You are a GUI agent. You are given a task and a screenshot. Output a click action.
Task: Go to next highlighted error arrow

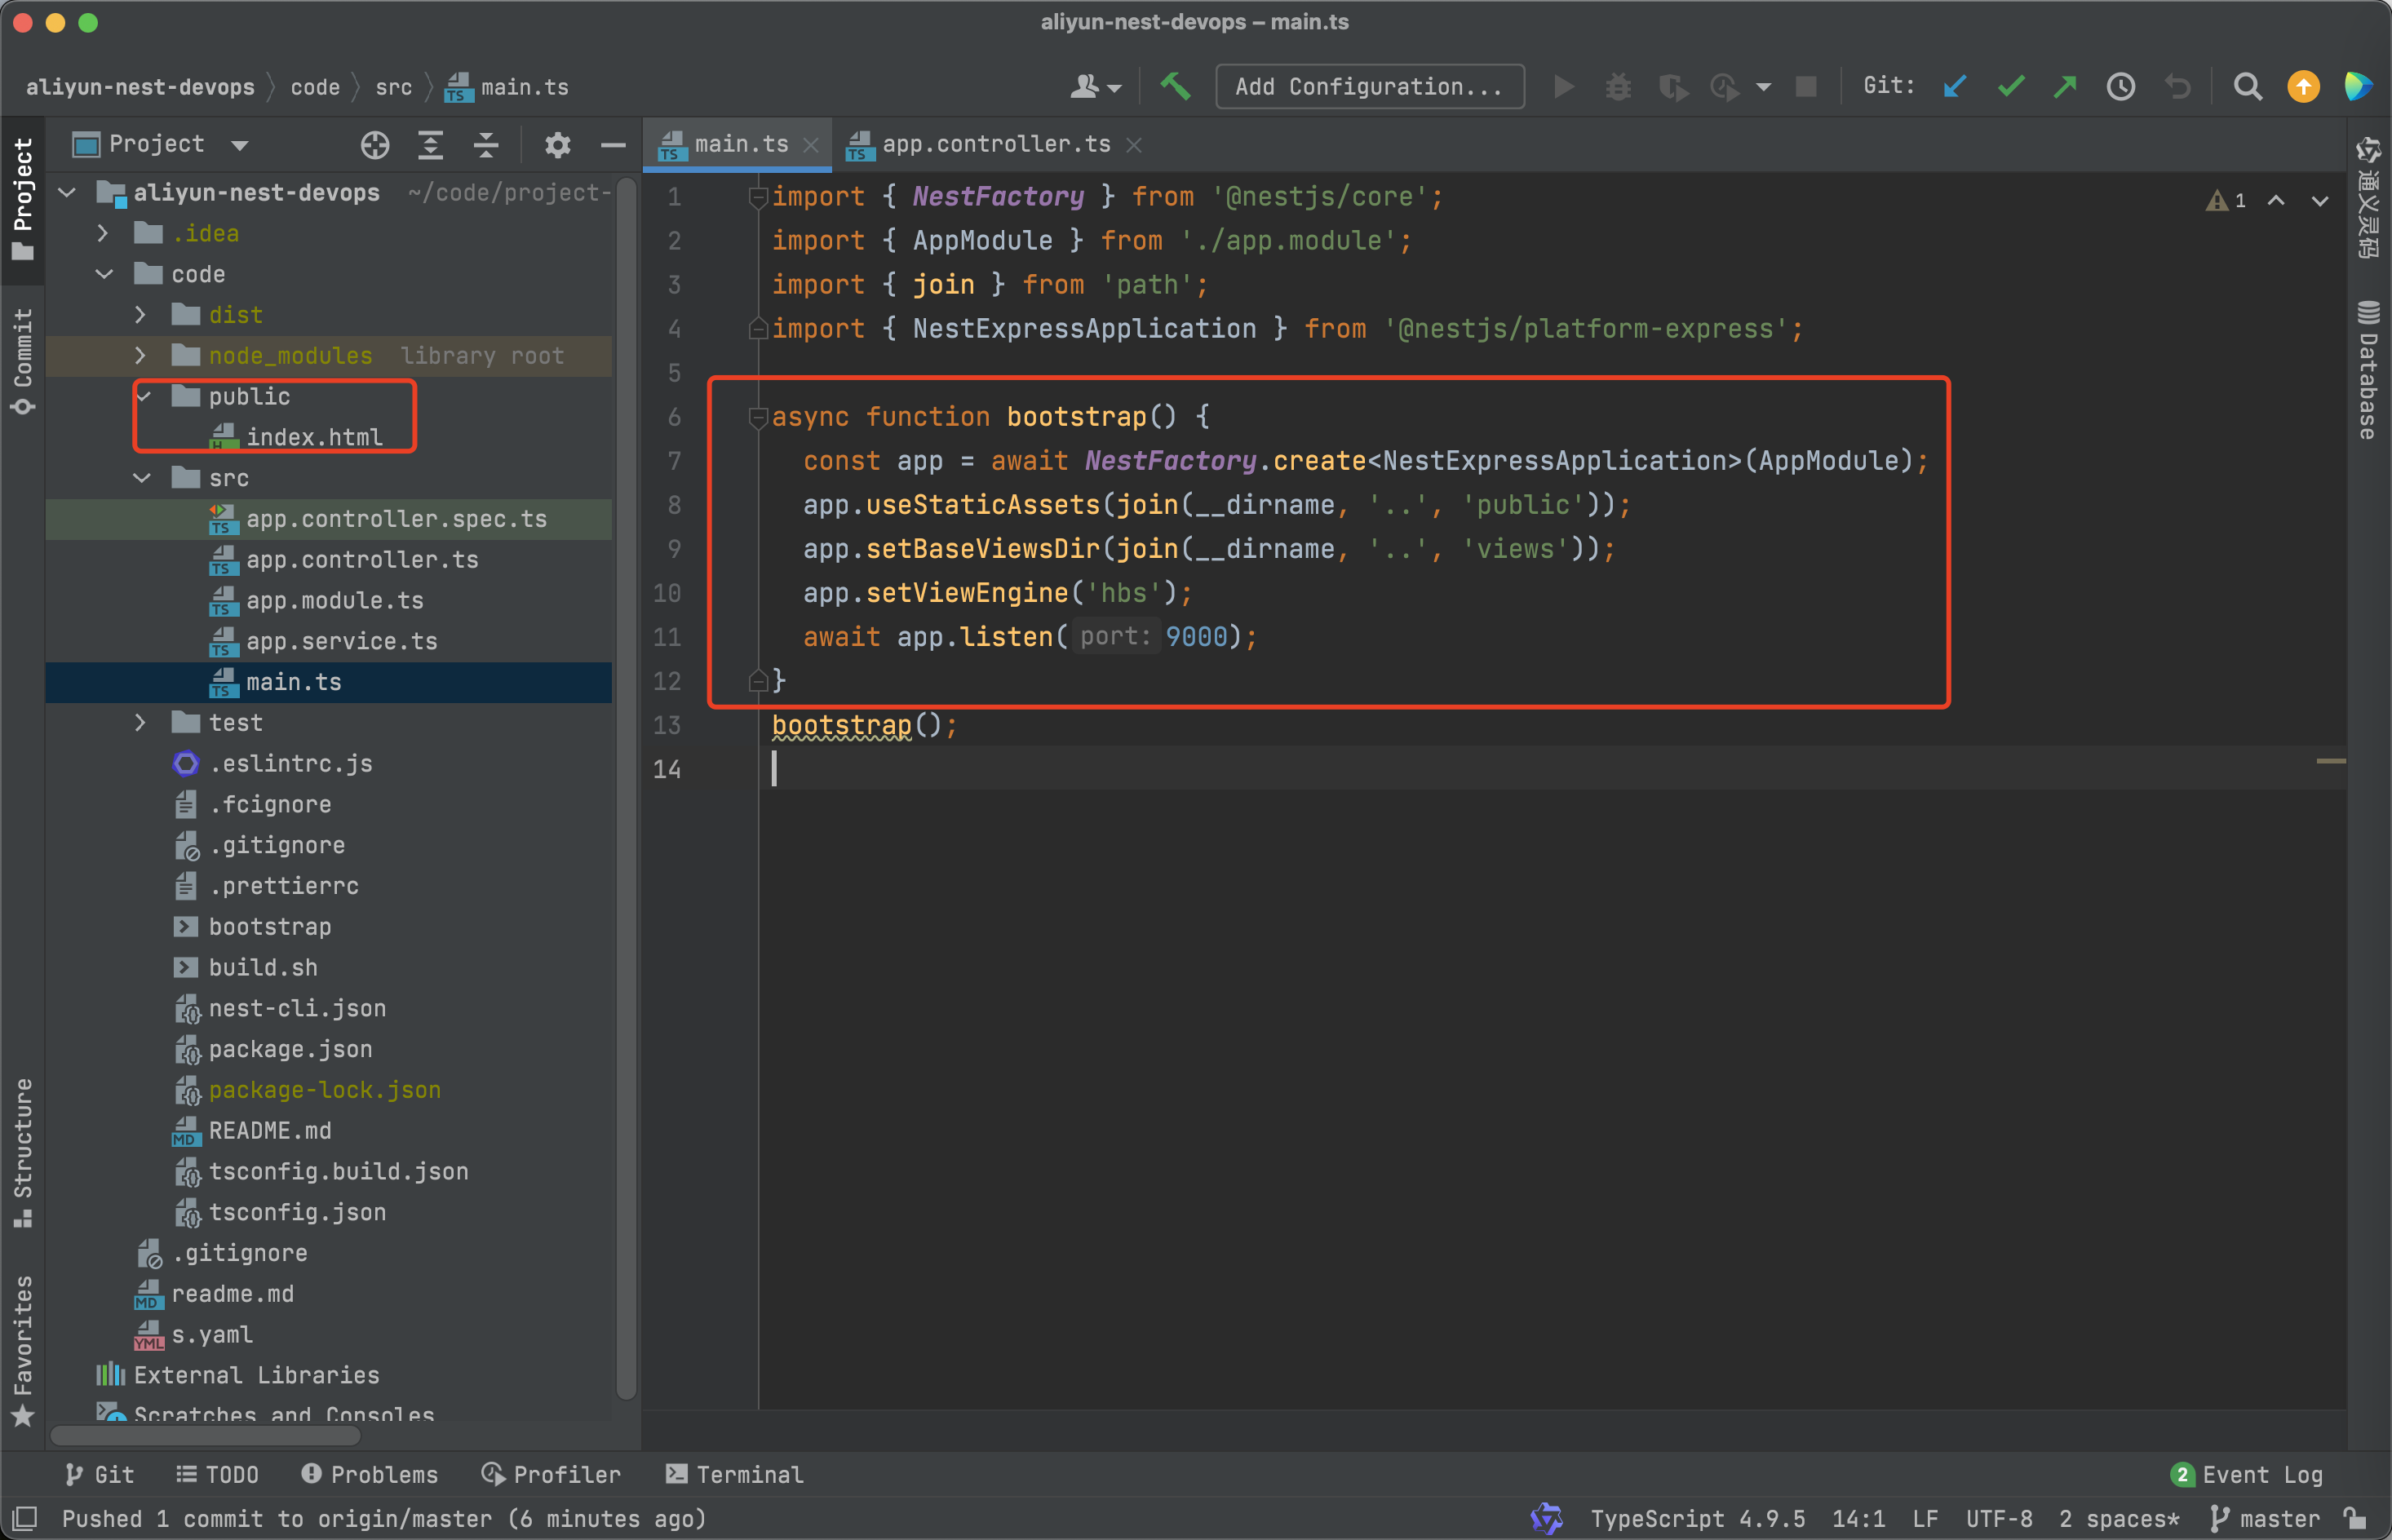2320,201
